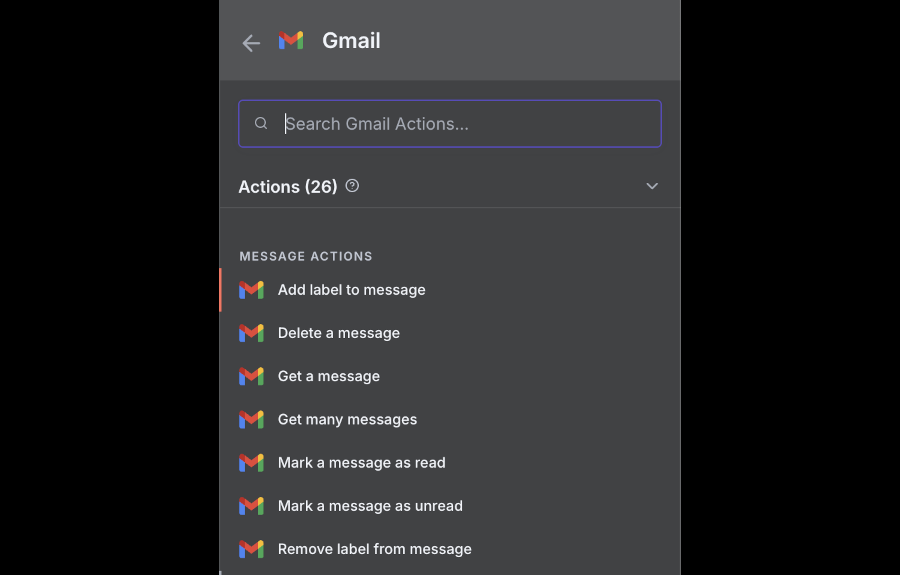Pick the Get a message action
The height and width of the screenshot is (575, 900).
click(x=450, y=376)
